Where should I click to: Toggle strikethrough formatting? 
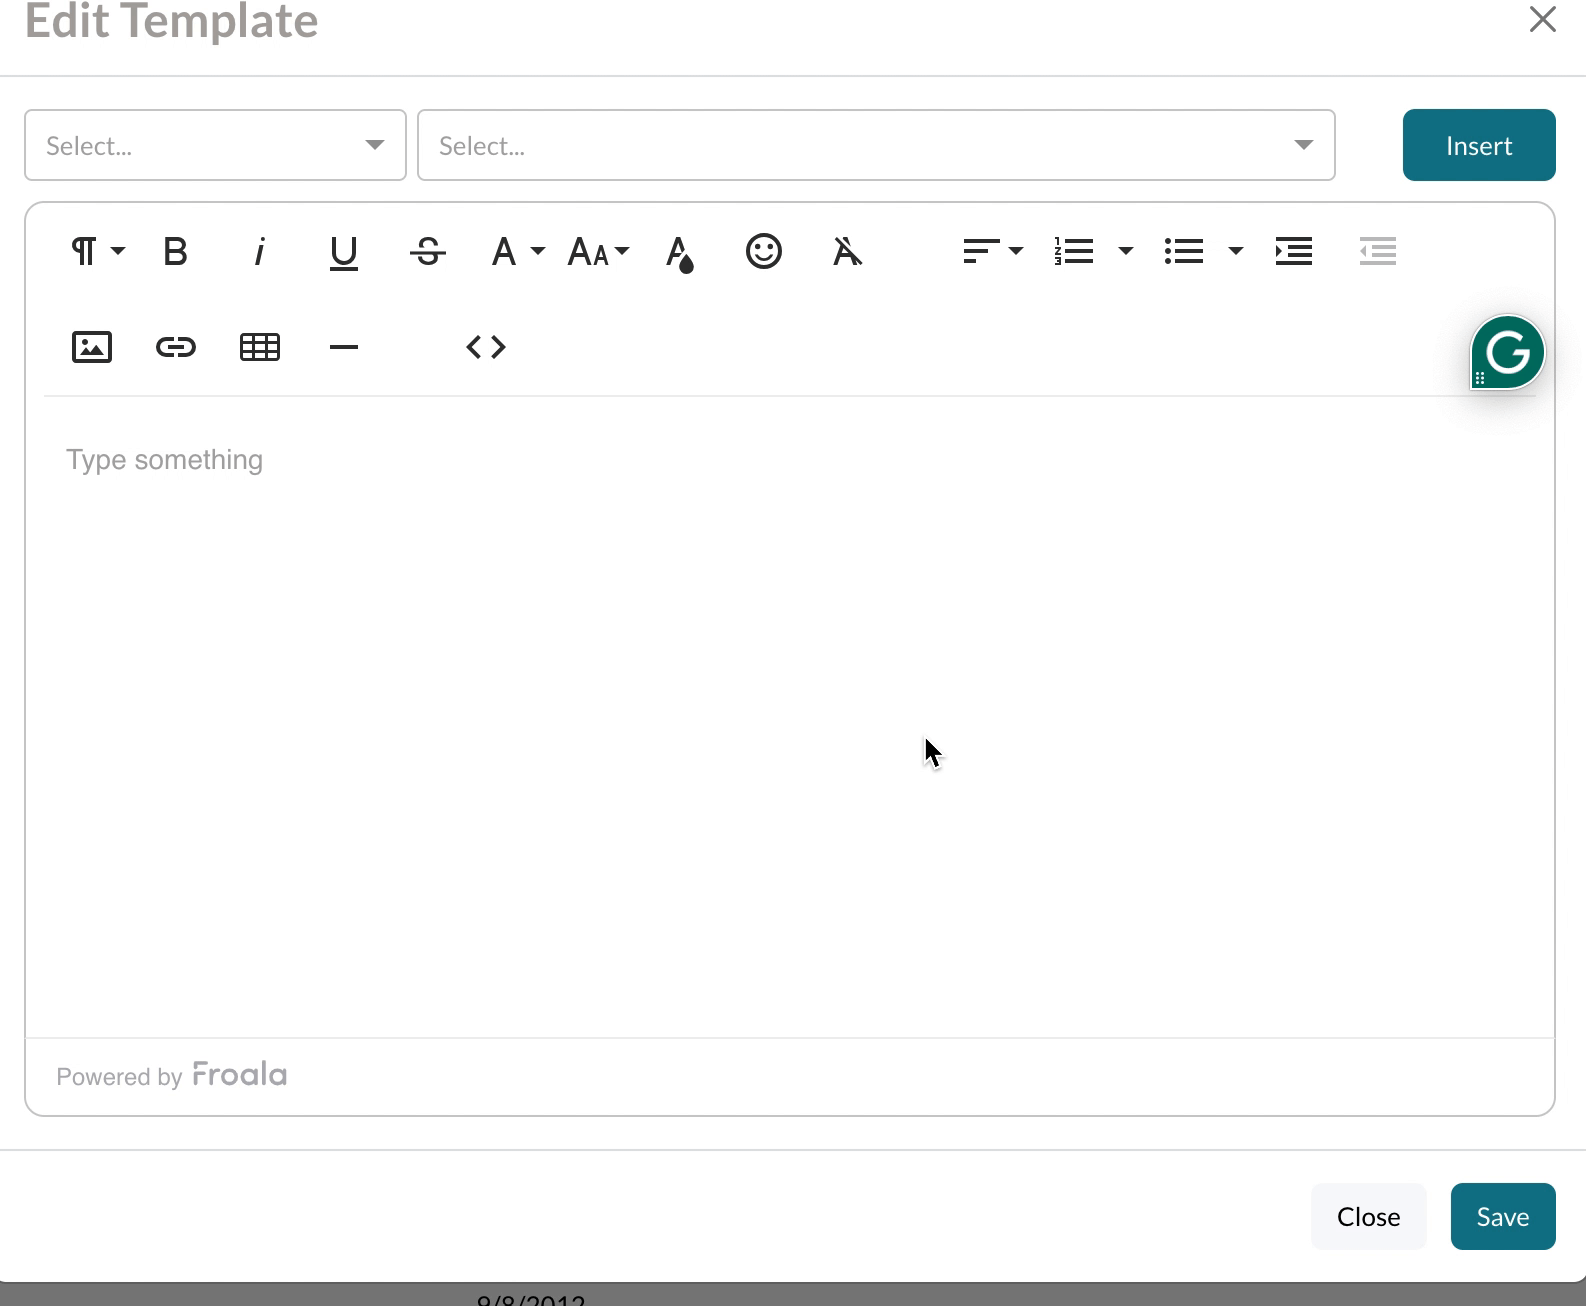[x=428, y=251]
